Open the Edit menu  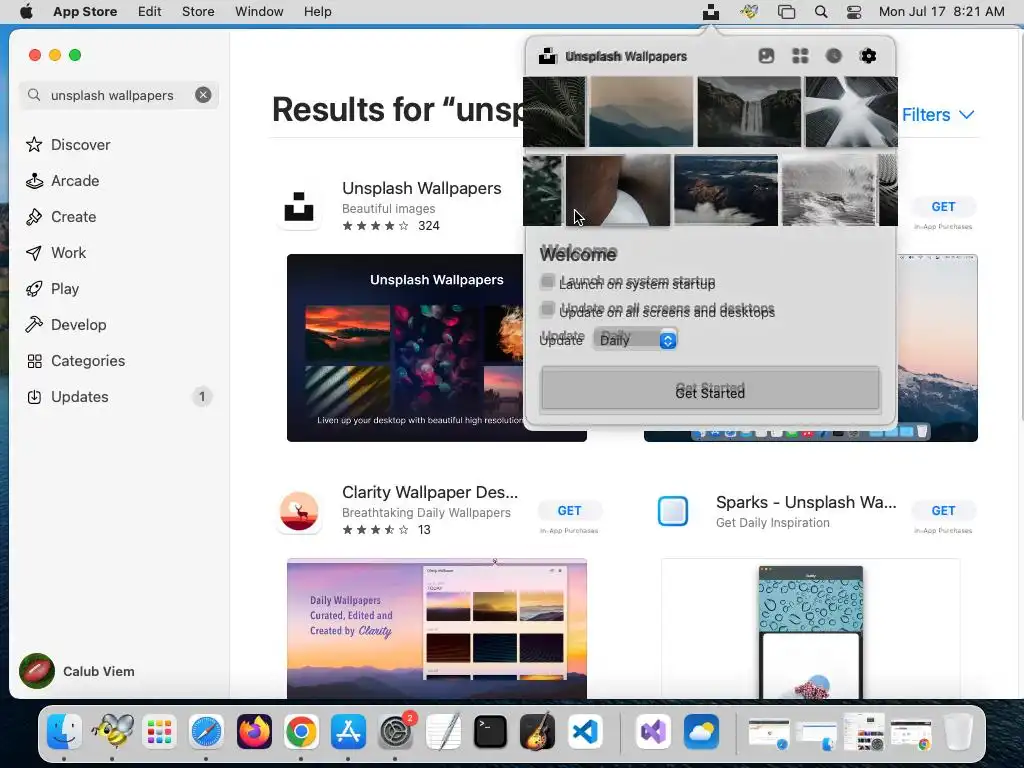coord(150,12)
